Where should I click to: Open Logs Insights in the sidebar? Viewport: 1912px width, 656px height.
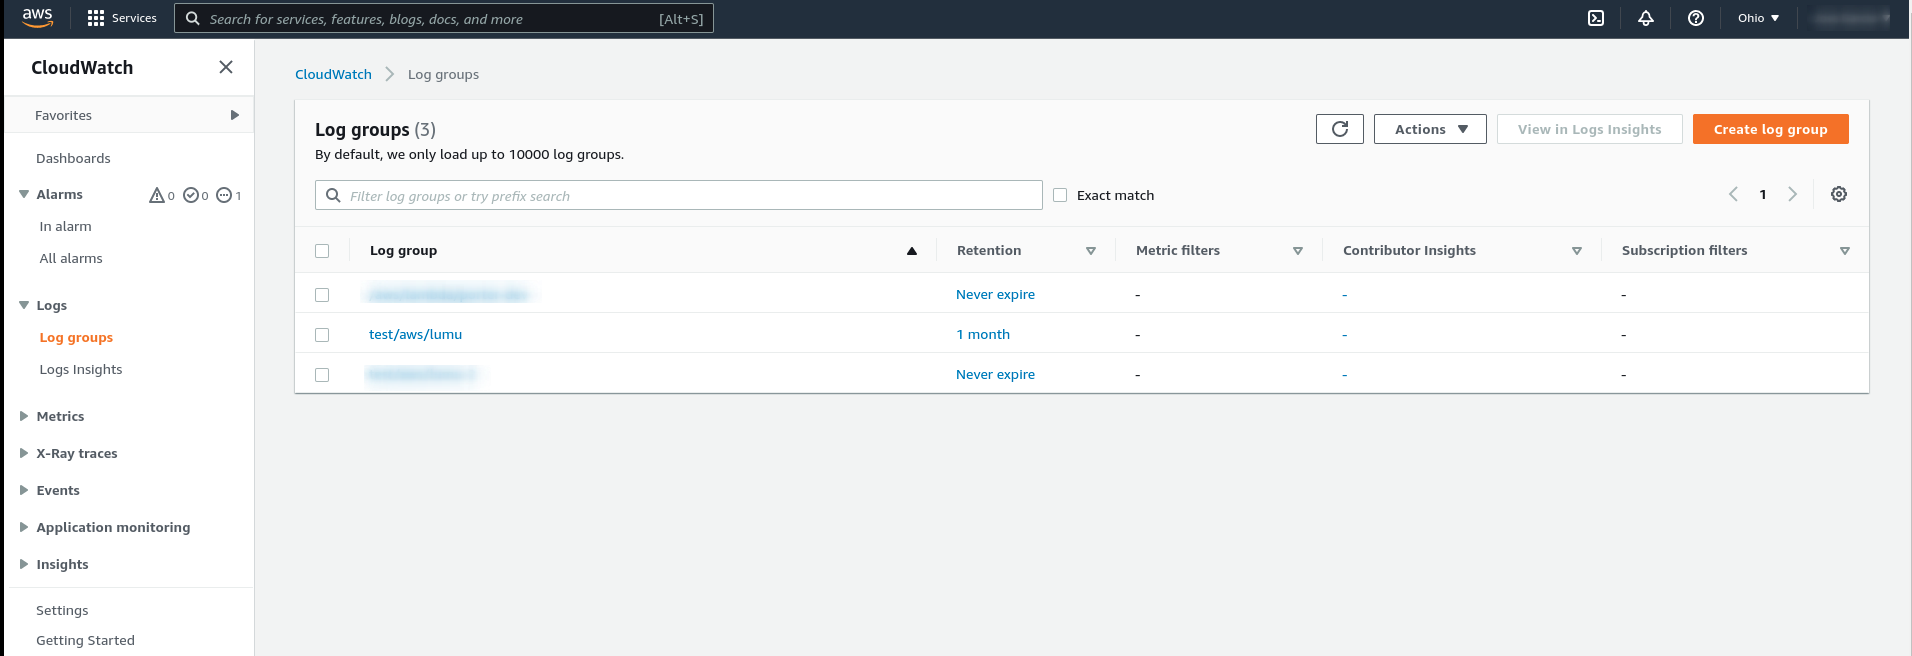[x=81, y=369]
